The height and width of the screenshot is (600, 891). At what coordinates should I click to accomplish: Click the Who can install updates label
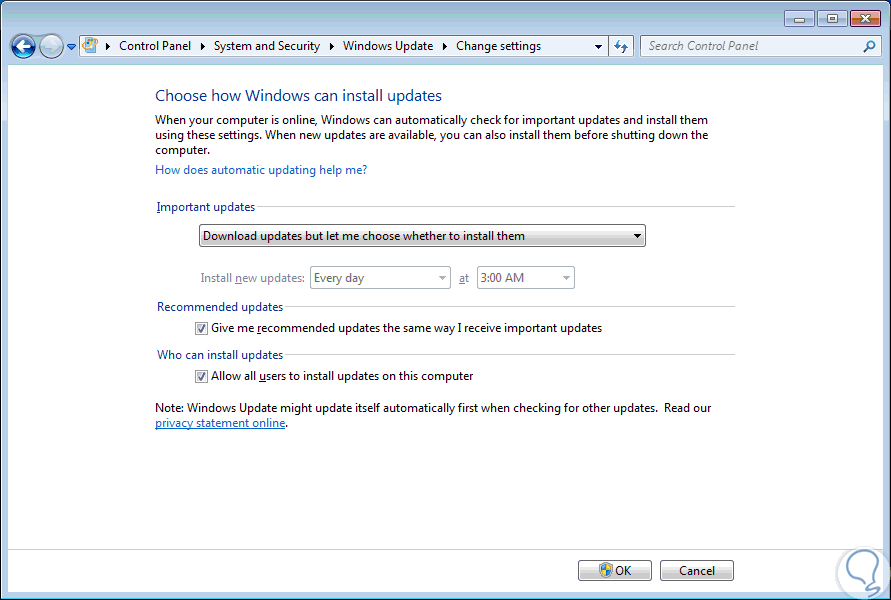click(220, 355)
